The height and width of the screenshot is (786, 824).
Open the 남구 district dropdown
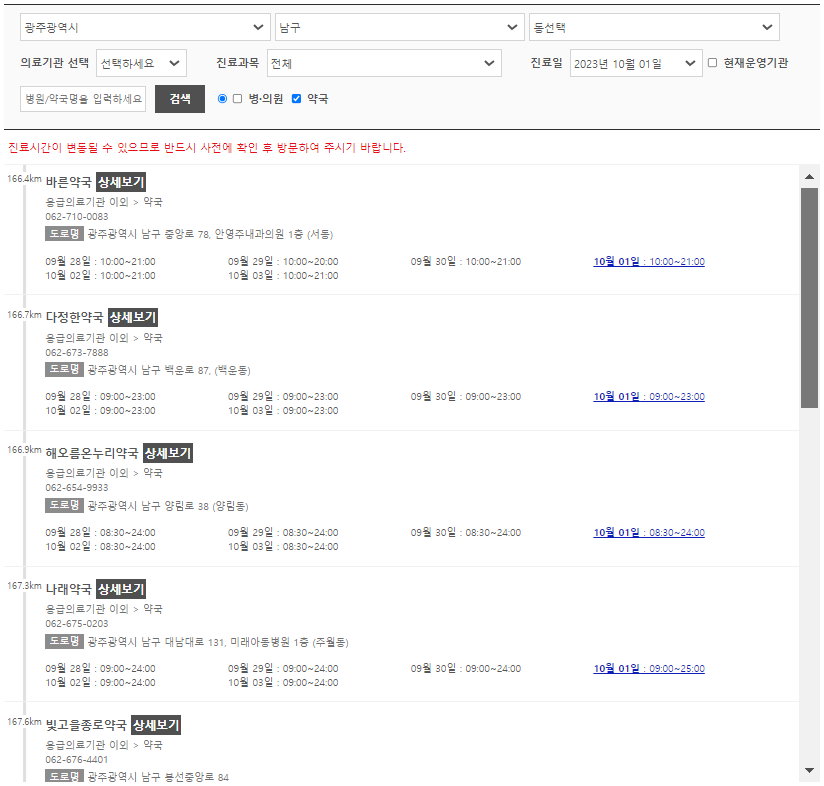click(x=399, y=27)
